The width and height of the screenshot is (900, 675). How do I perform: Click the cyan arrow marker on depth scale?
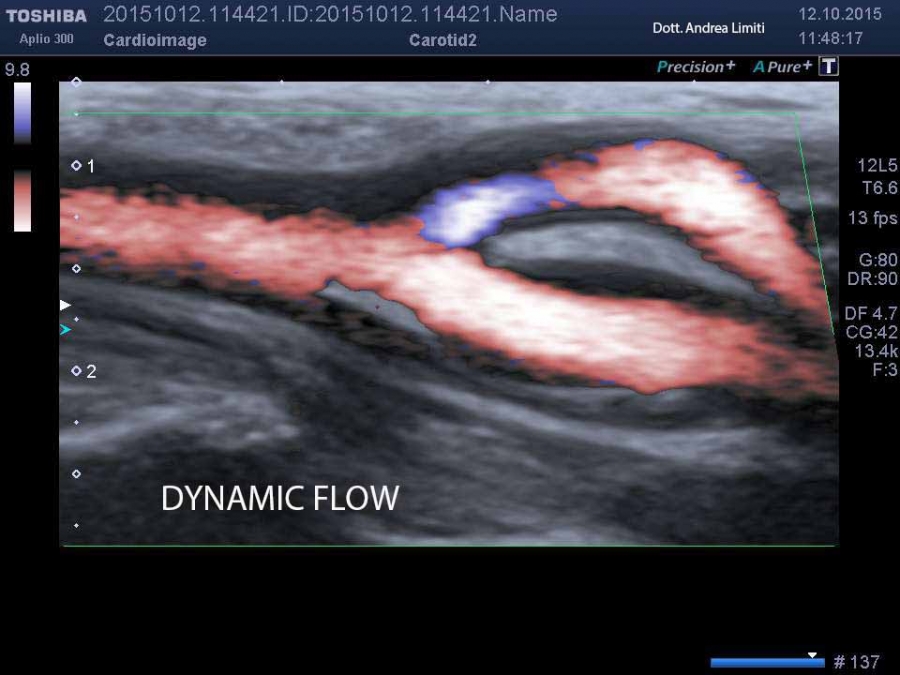click(x=66, y=329)
